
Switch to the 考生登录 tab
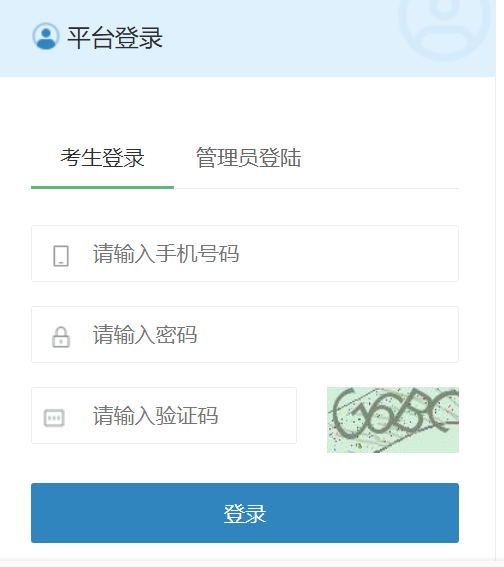tap(102, 158)
